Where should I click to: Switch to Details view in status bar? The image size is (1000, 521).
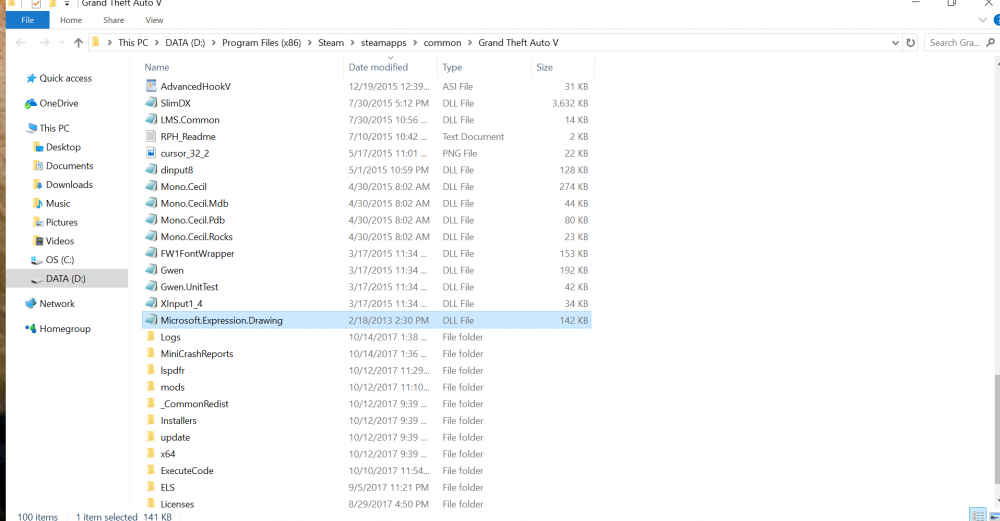pos(977,515)
